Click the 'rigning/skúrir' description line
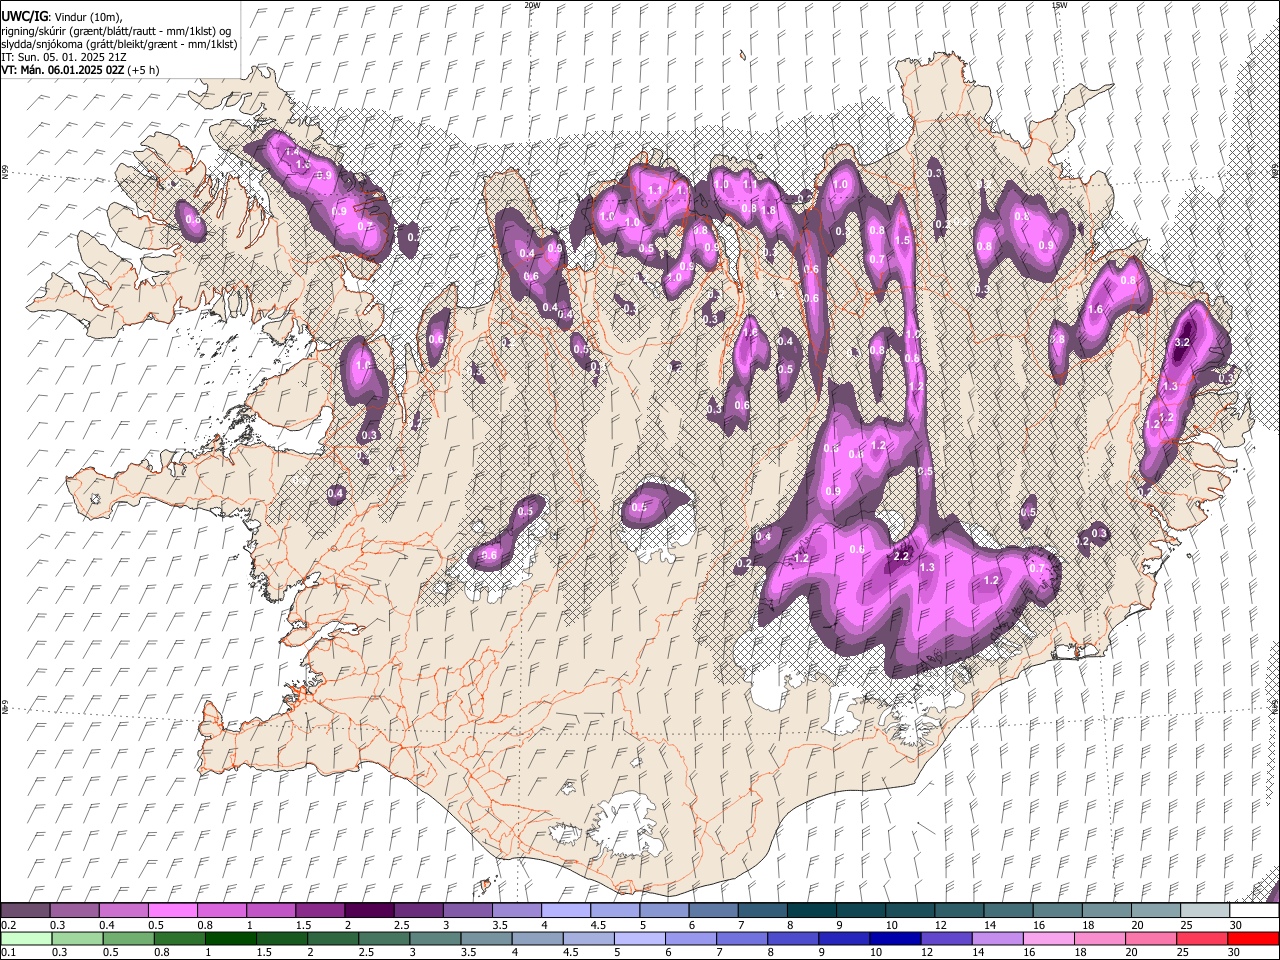This screenshot has height=960, width=1280. (x=117, y=30)
